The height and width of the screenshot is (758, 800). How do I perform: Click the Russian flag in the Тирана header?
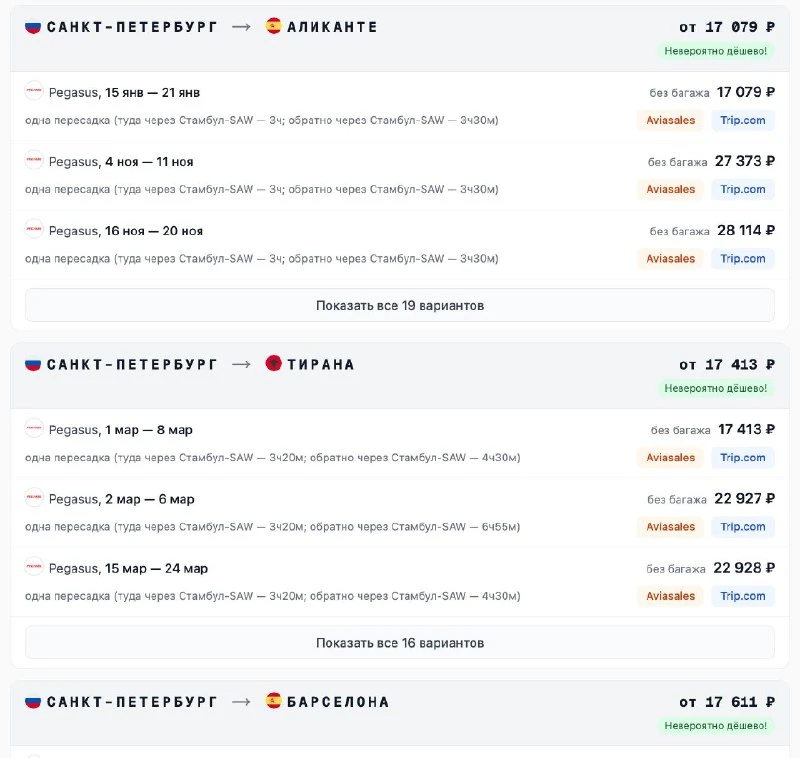[33, 364]
